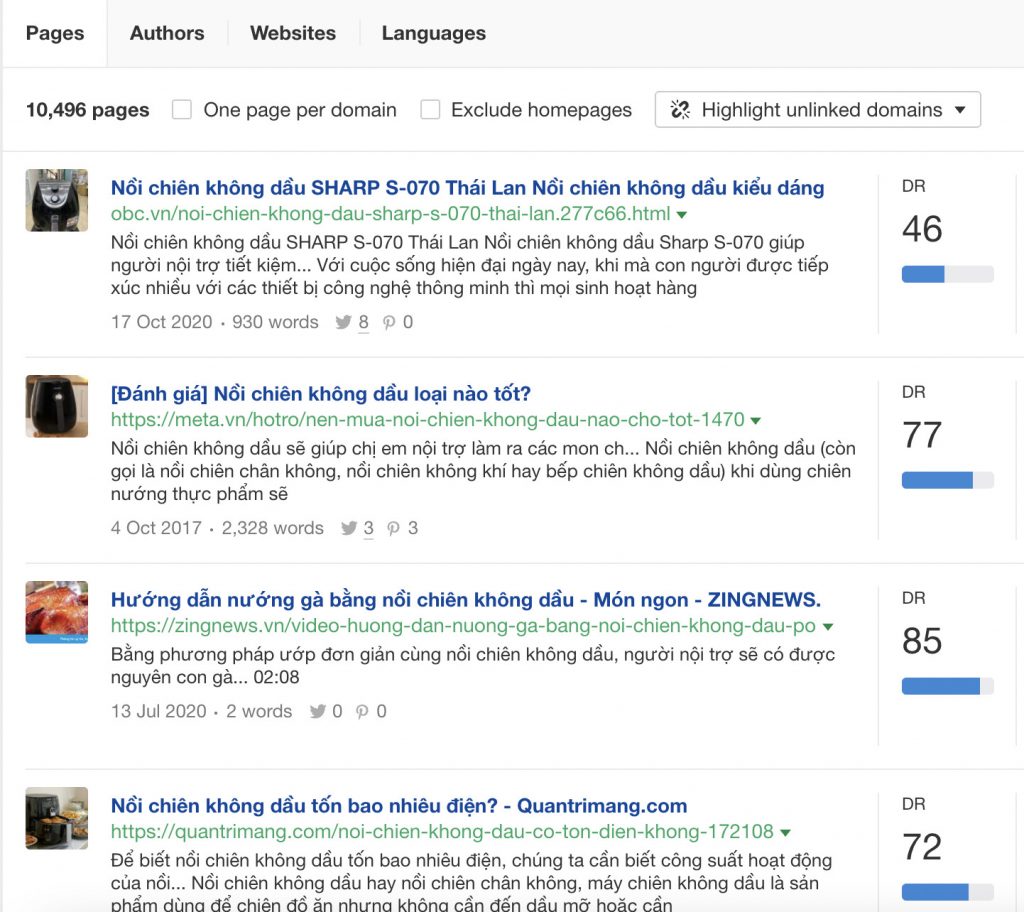This screenshot has width=1024, height=912.
Task: Open the Authors tab
Action: tap(167, 33)
